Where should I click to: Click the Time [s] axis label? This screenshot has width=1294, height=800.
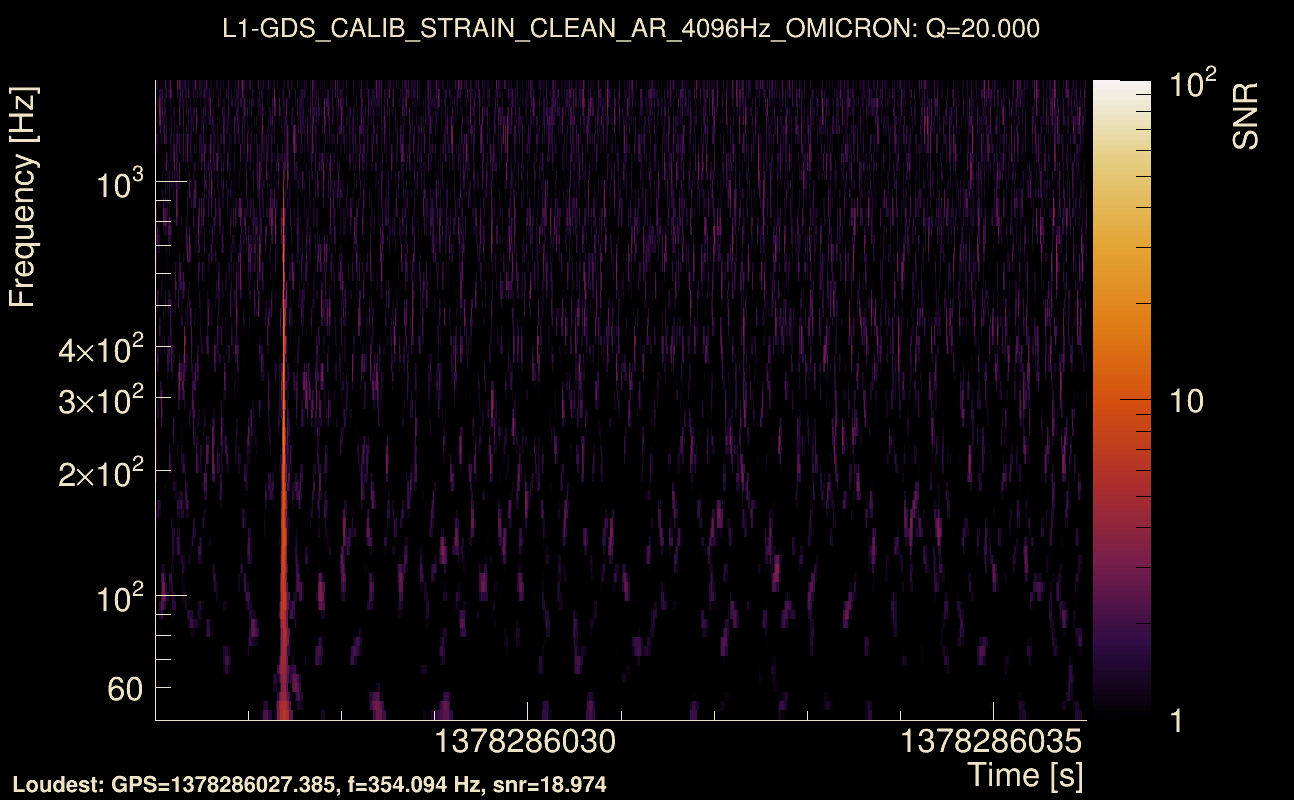1024,774
